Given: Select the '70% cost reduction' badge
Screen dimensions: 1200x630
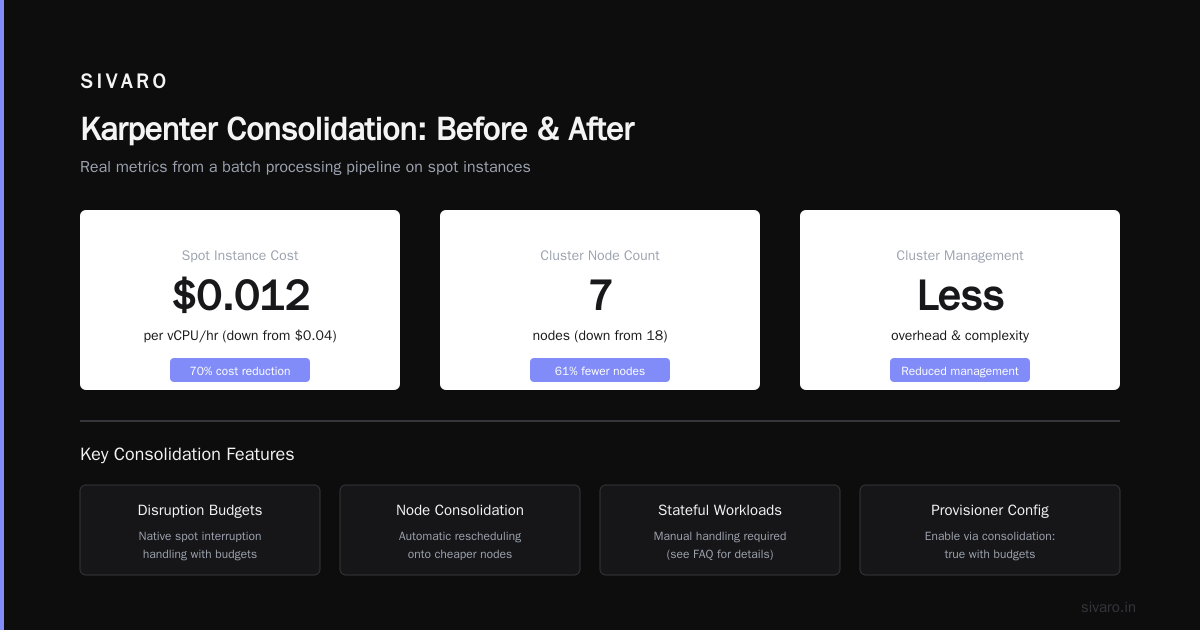Looking at the screenshot, I should (x=240, y=370).
